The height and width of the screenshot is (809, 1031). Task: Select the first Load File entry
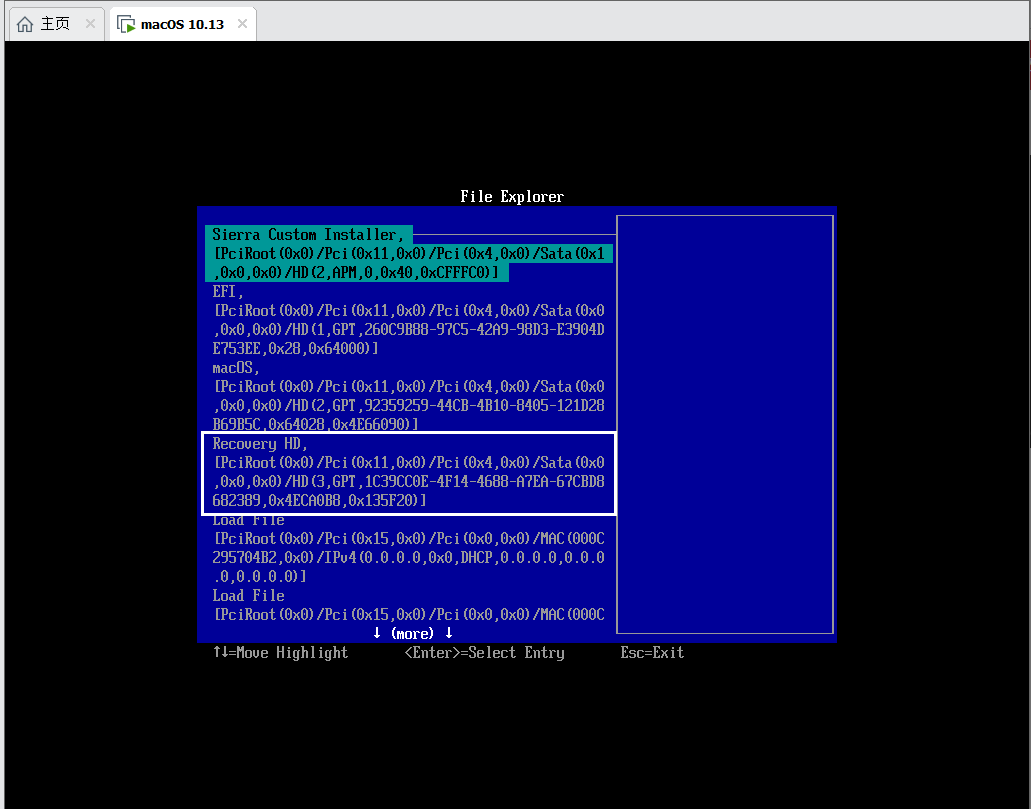(408, 548)
